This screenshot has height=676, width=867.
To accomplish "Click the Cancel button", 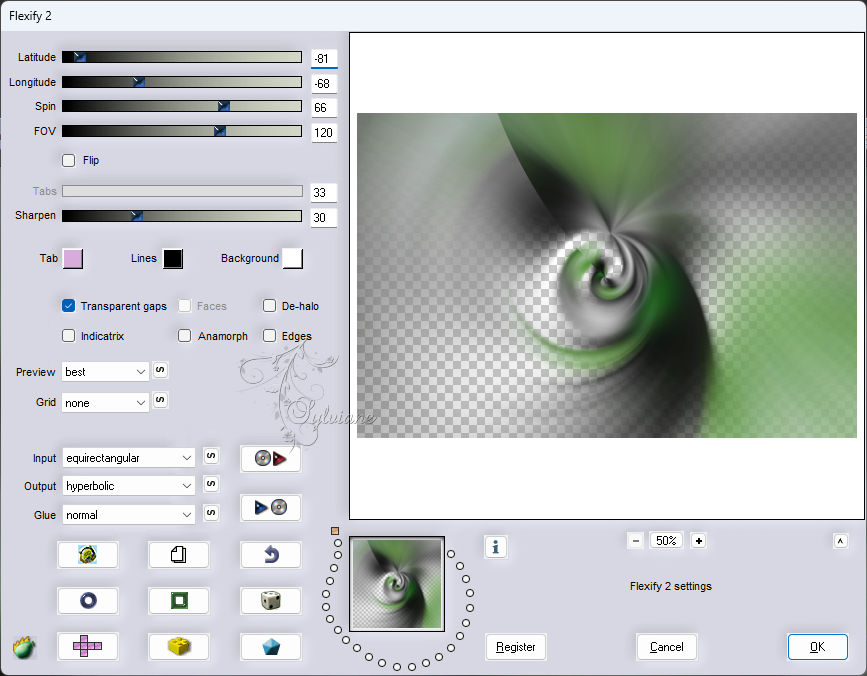I will (666, 647).
